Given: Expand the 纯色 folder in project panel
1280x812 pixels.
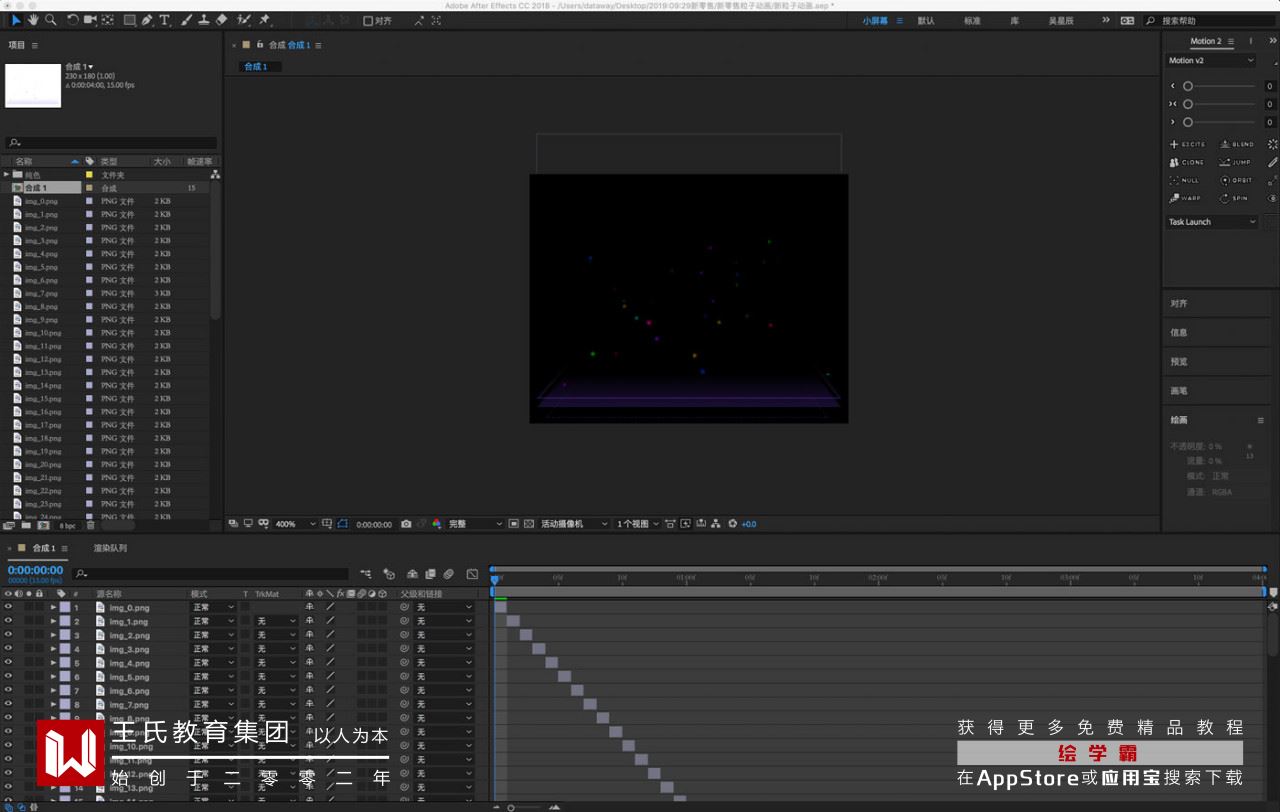Looking at the screenshot, I should (6, 175).
